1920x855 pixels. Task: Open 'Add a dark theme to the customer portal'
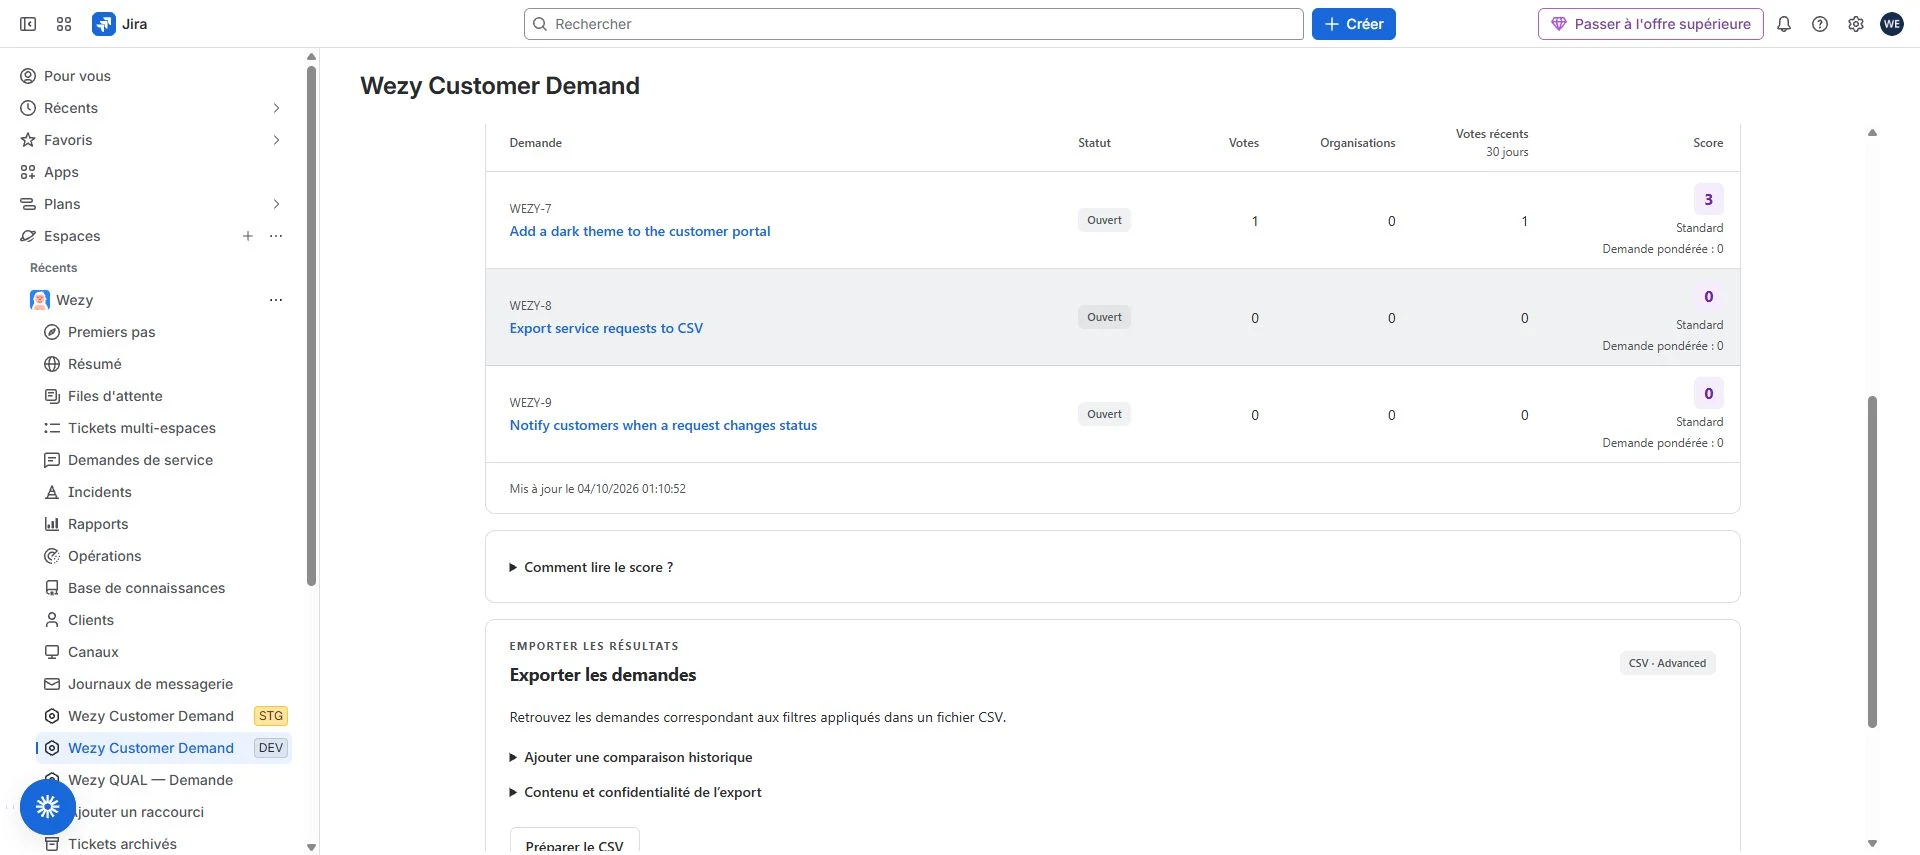(640, 231)
